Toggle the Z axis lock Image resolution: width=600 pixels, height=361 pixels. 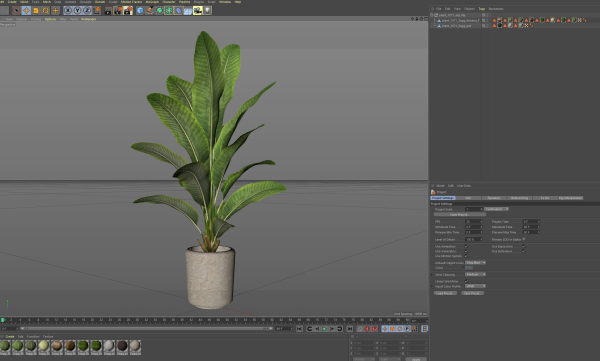tap(87, 10)
